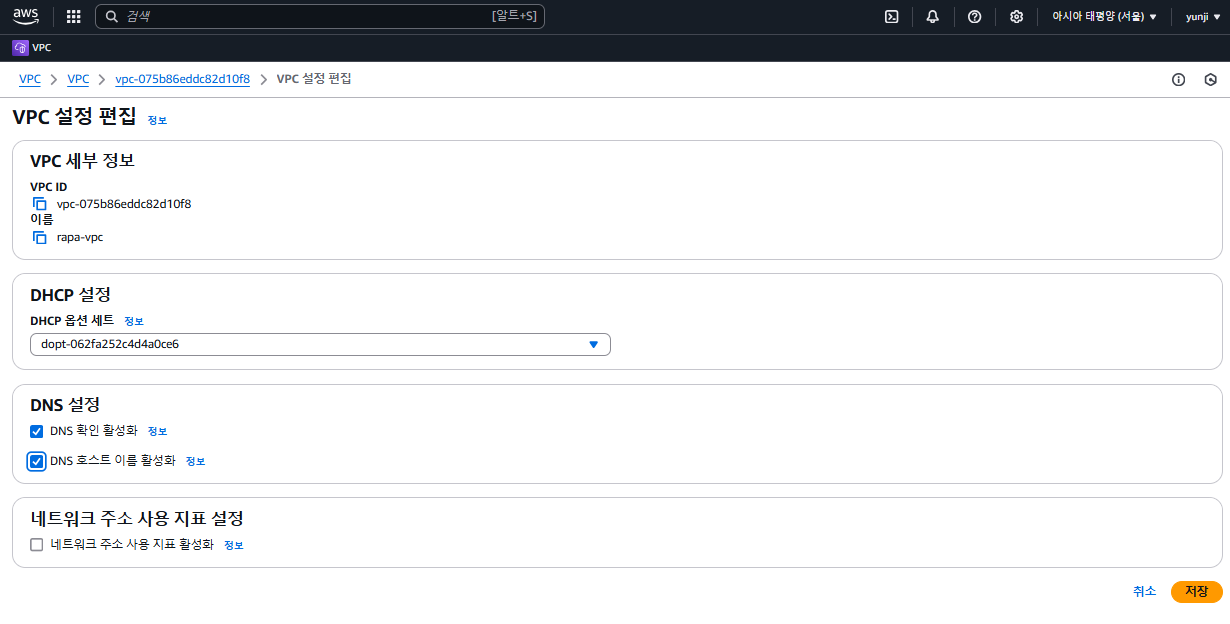Open the AWS console home logo
This screenshot has width=1230, height=624.
pyautogui.click(x=26, y=16)
